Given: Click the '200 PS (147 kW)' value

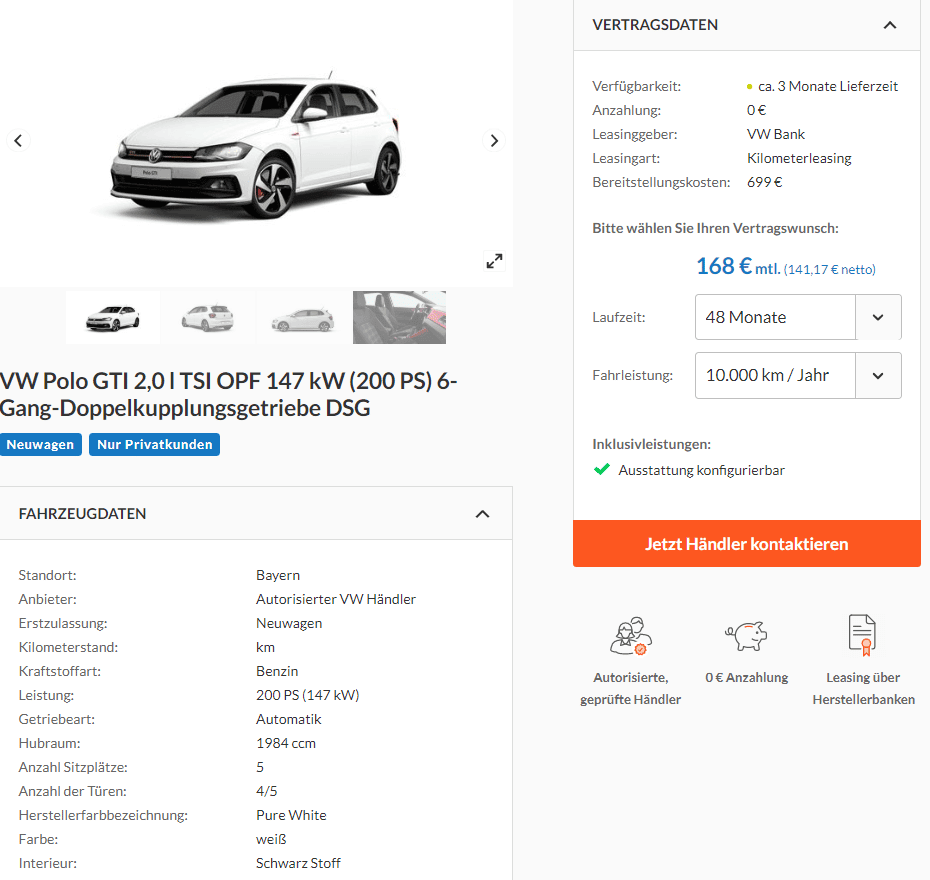Looking at the screenshot, I should (x=308, y=696).
